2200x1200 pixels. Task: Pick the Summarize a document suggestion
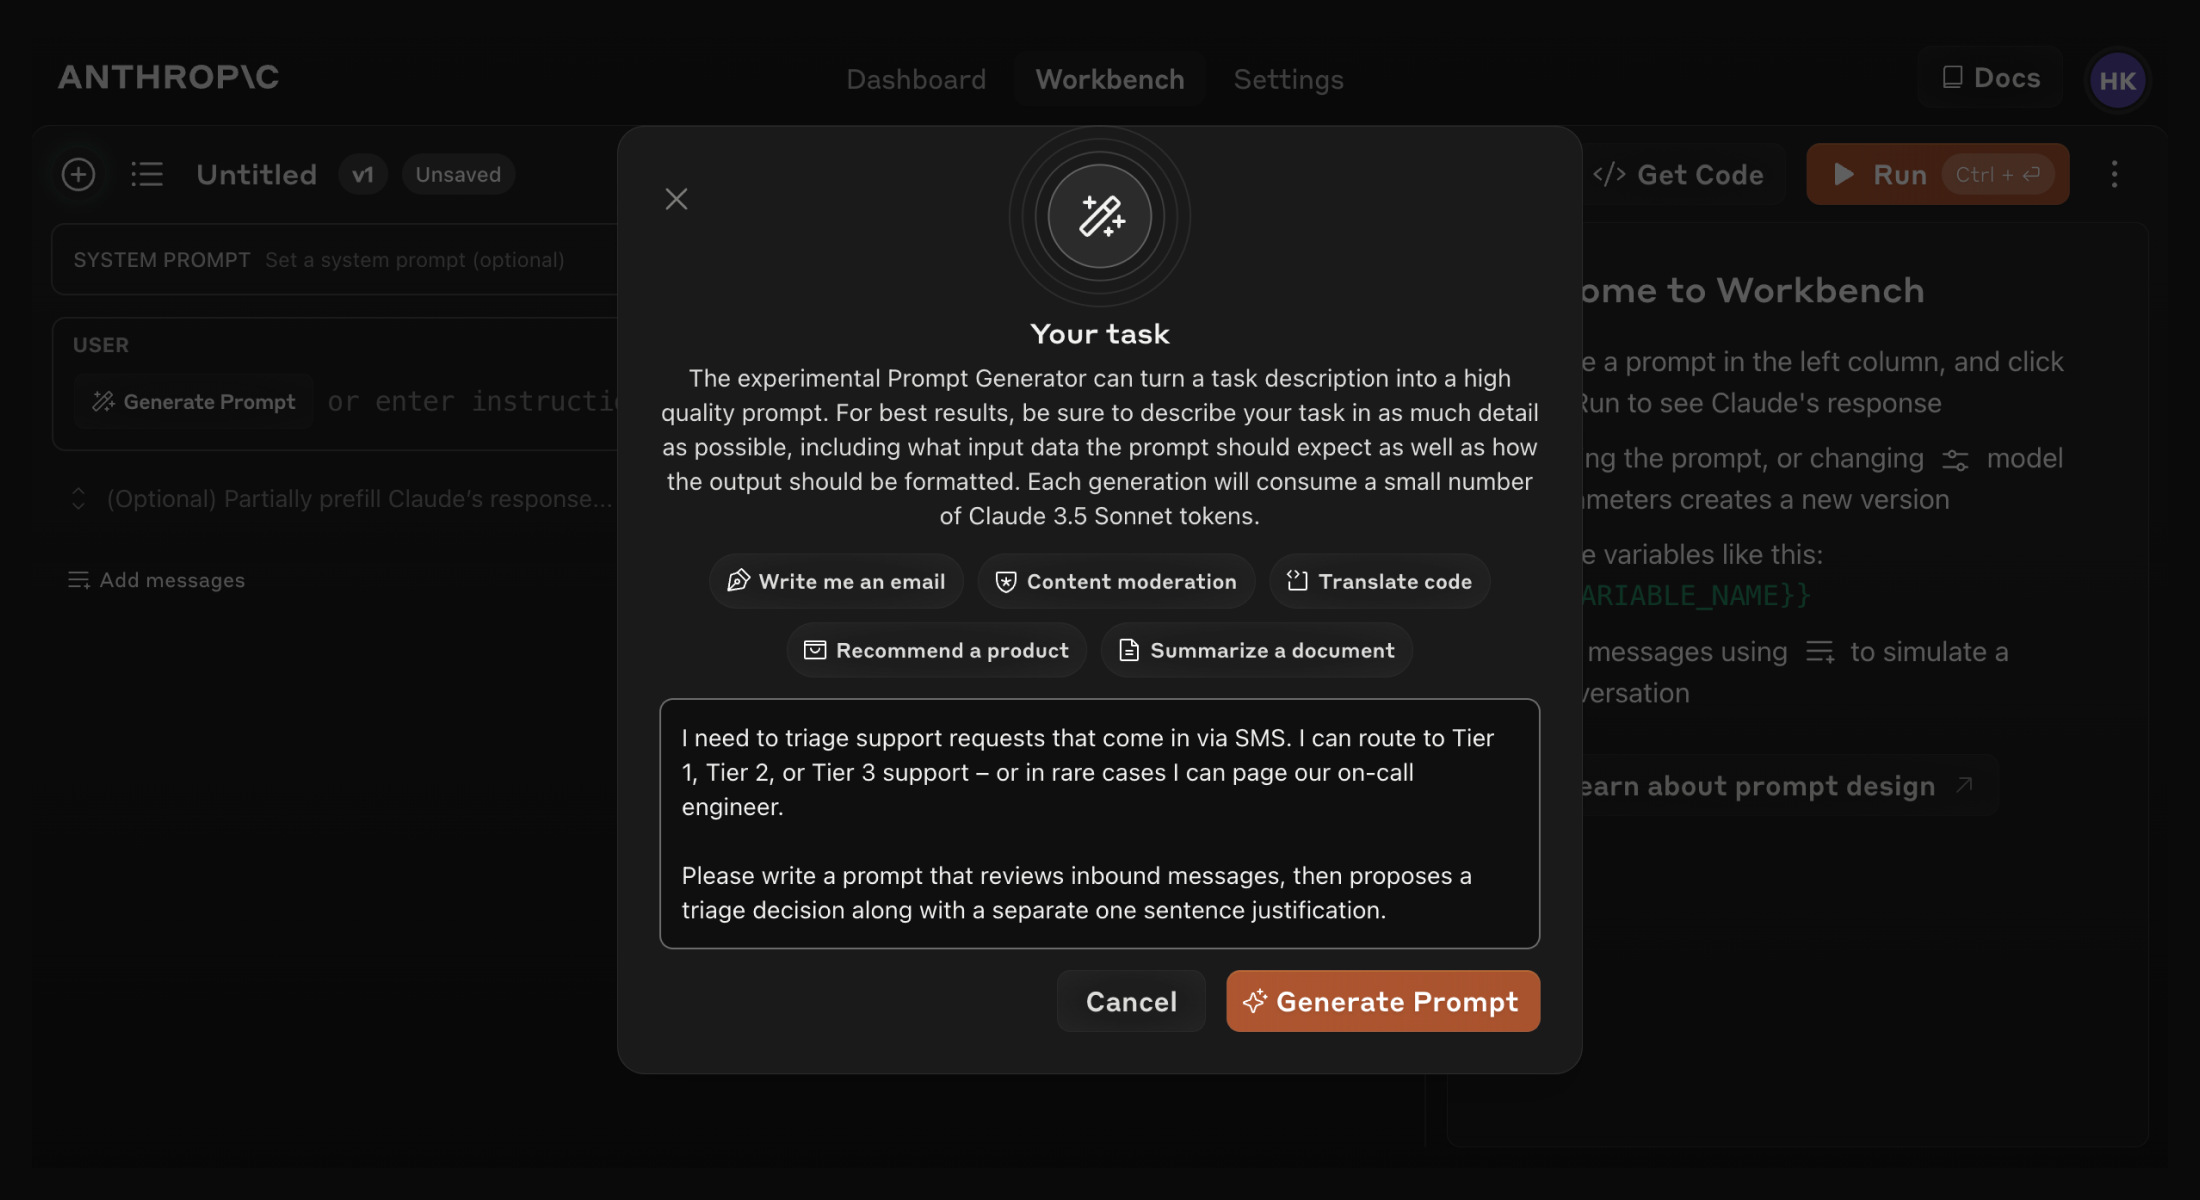[x=1256, y=650]
